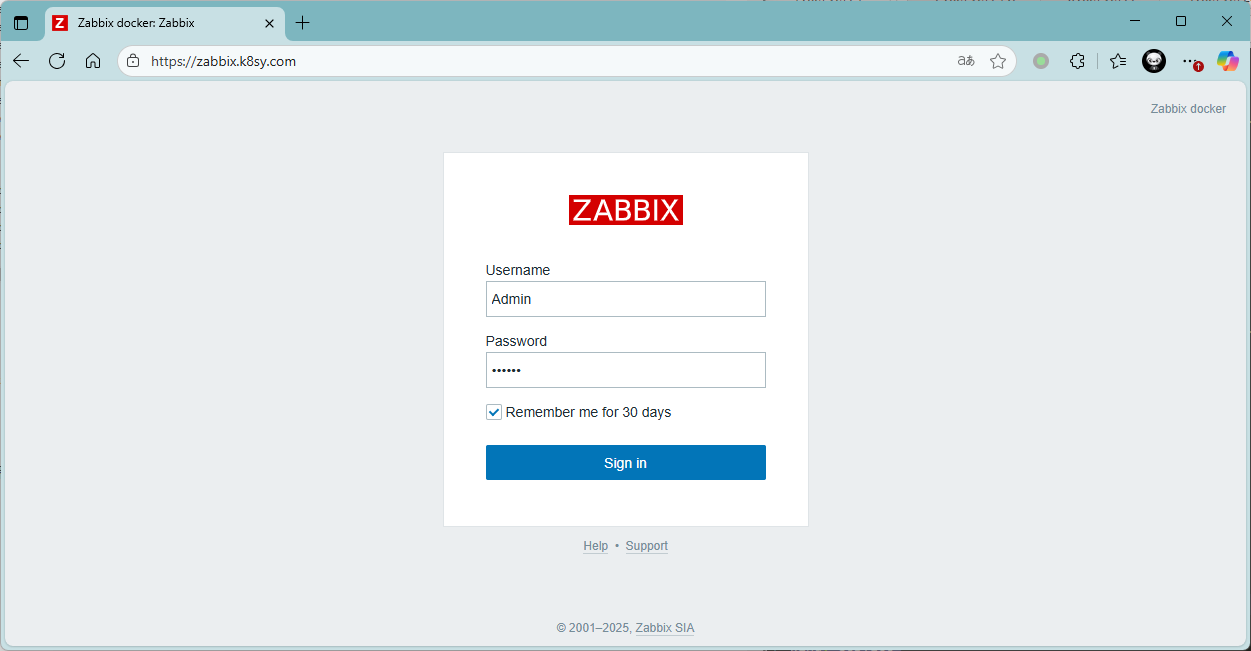Select the Zabbix docker tab

coord(150,22)
